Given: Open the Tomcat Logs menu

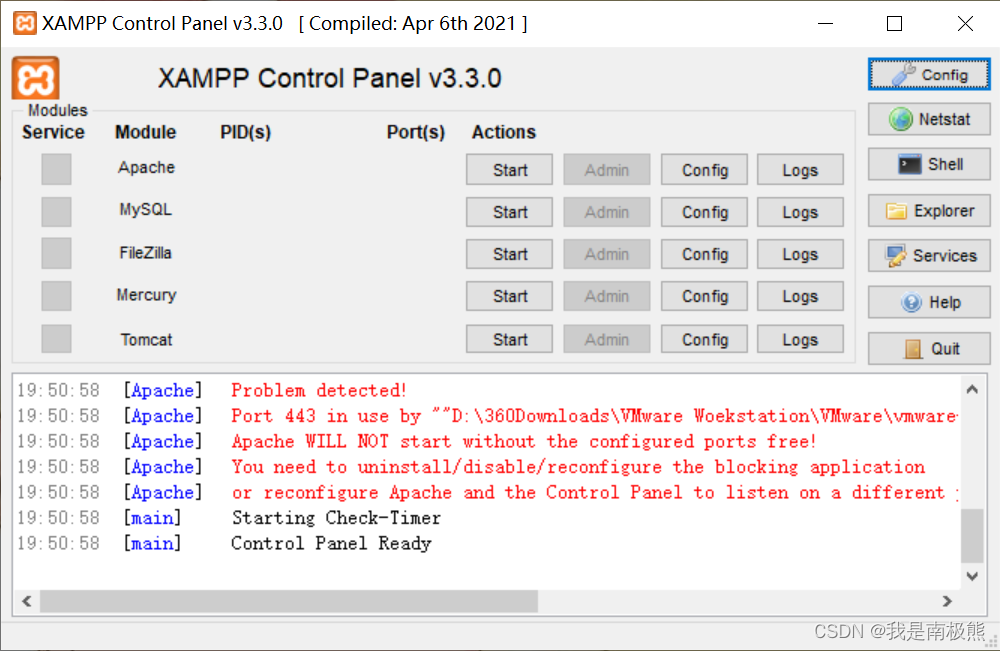Looking at the screenshot, I should pos(800,339).
